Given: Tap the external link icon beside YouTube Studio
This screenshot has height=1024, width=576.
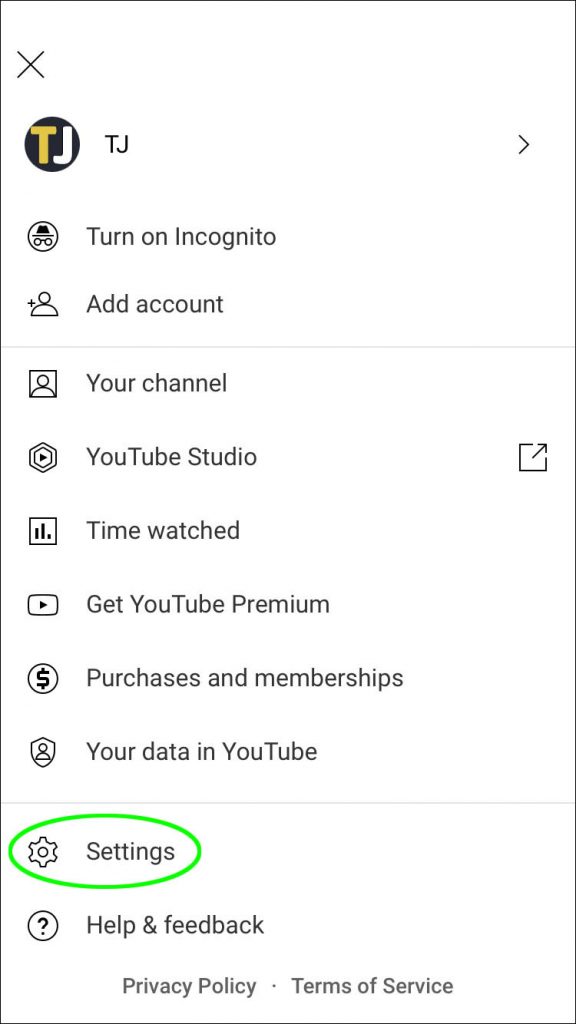Looking at the screenshot, I should 533,457.
